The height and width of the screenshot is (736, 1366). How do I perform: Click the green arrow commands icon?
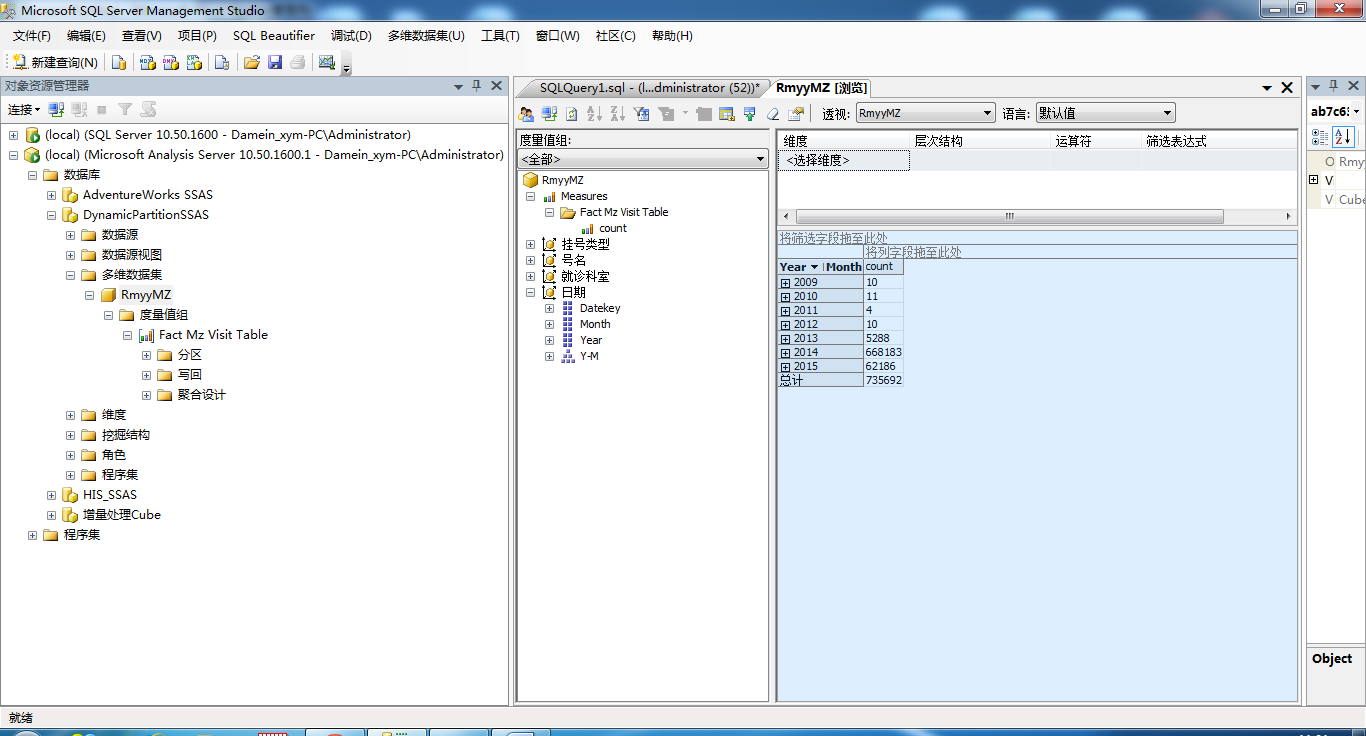750,113
